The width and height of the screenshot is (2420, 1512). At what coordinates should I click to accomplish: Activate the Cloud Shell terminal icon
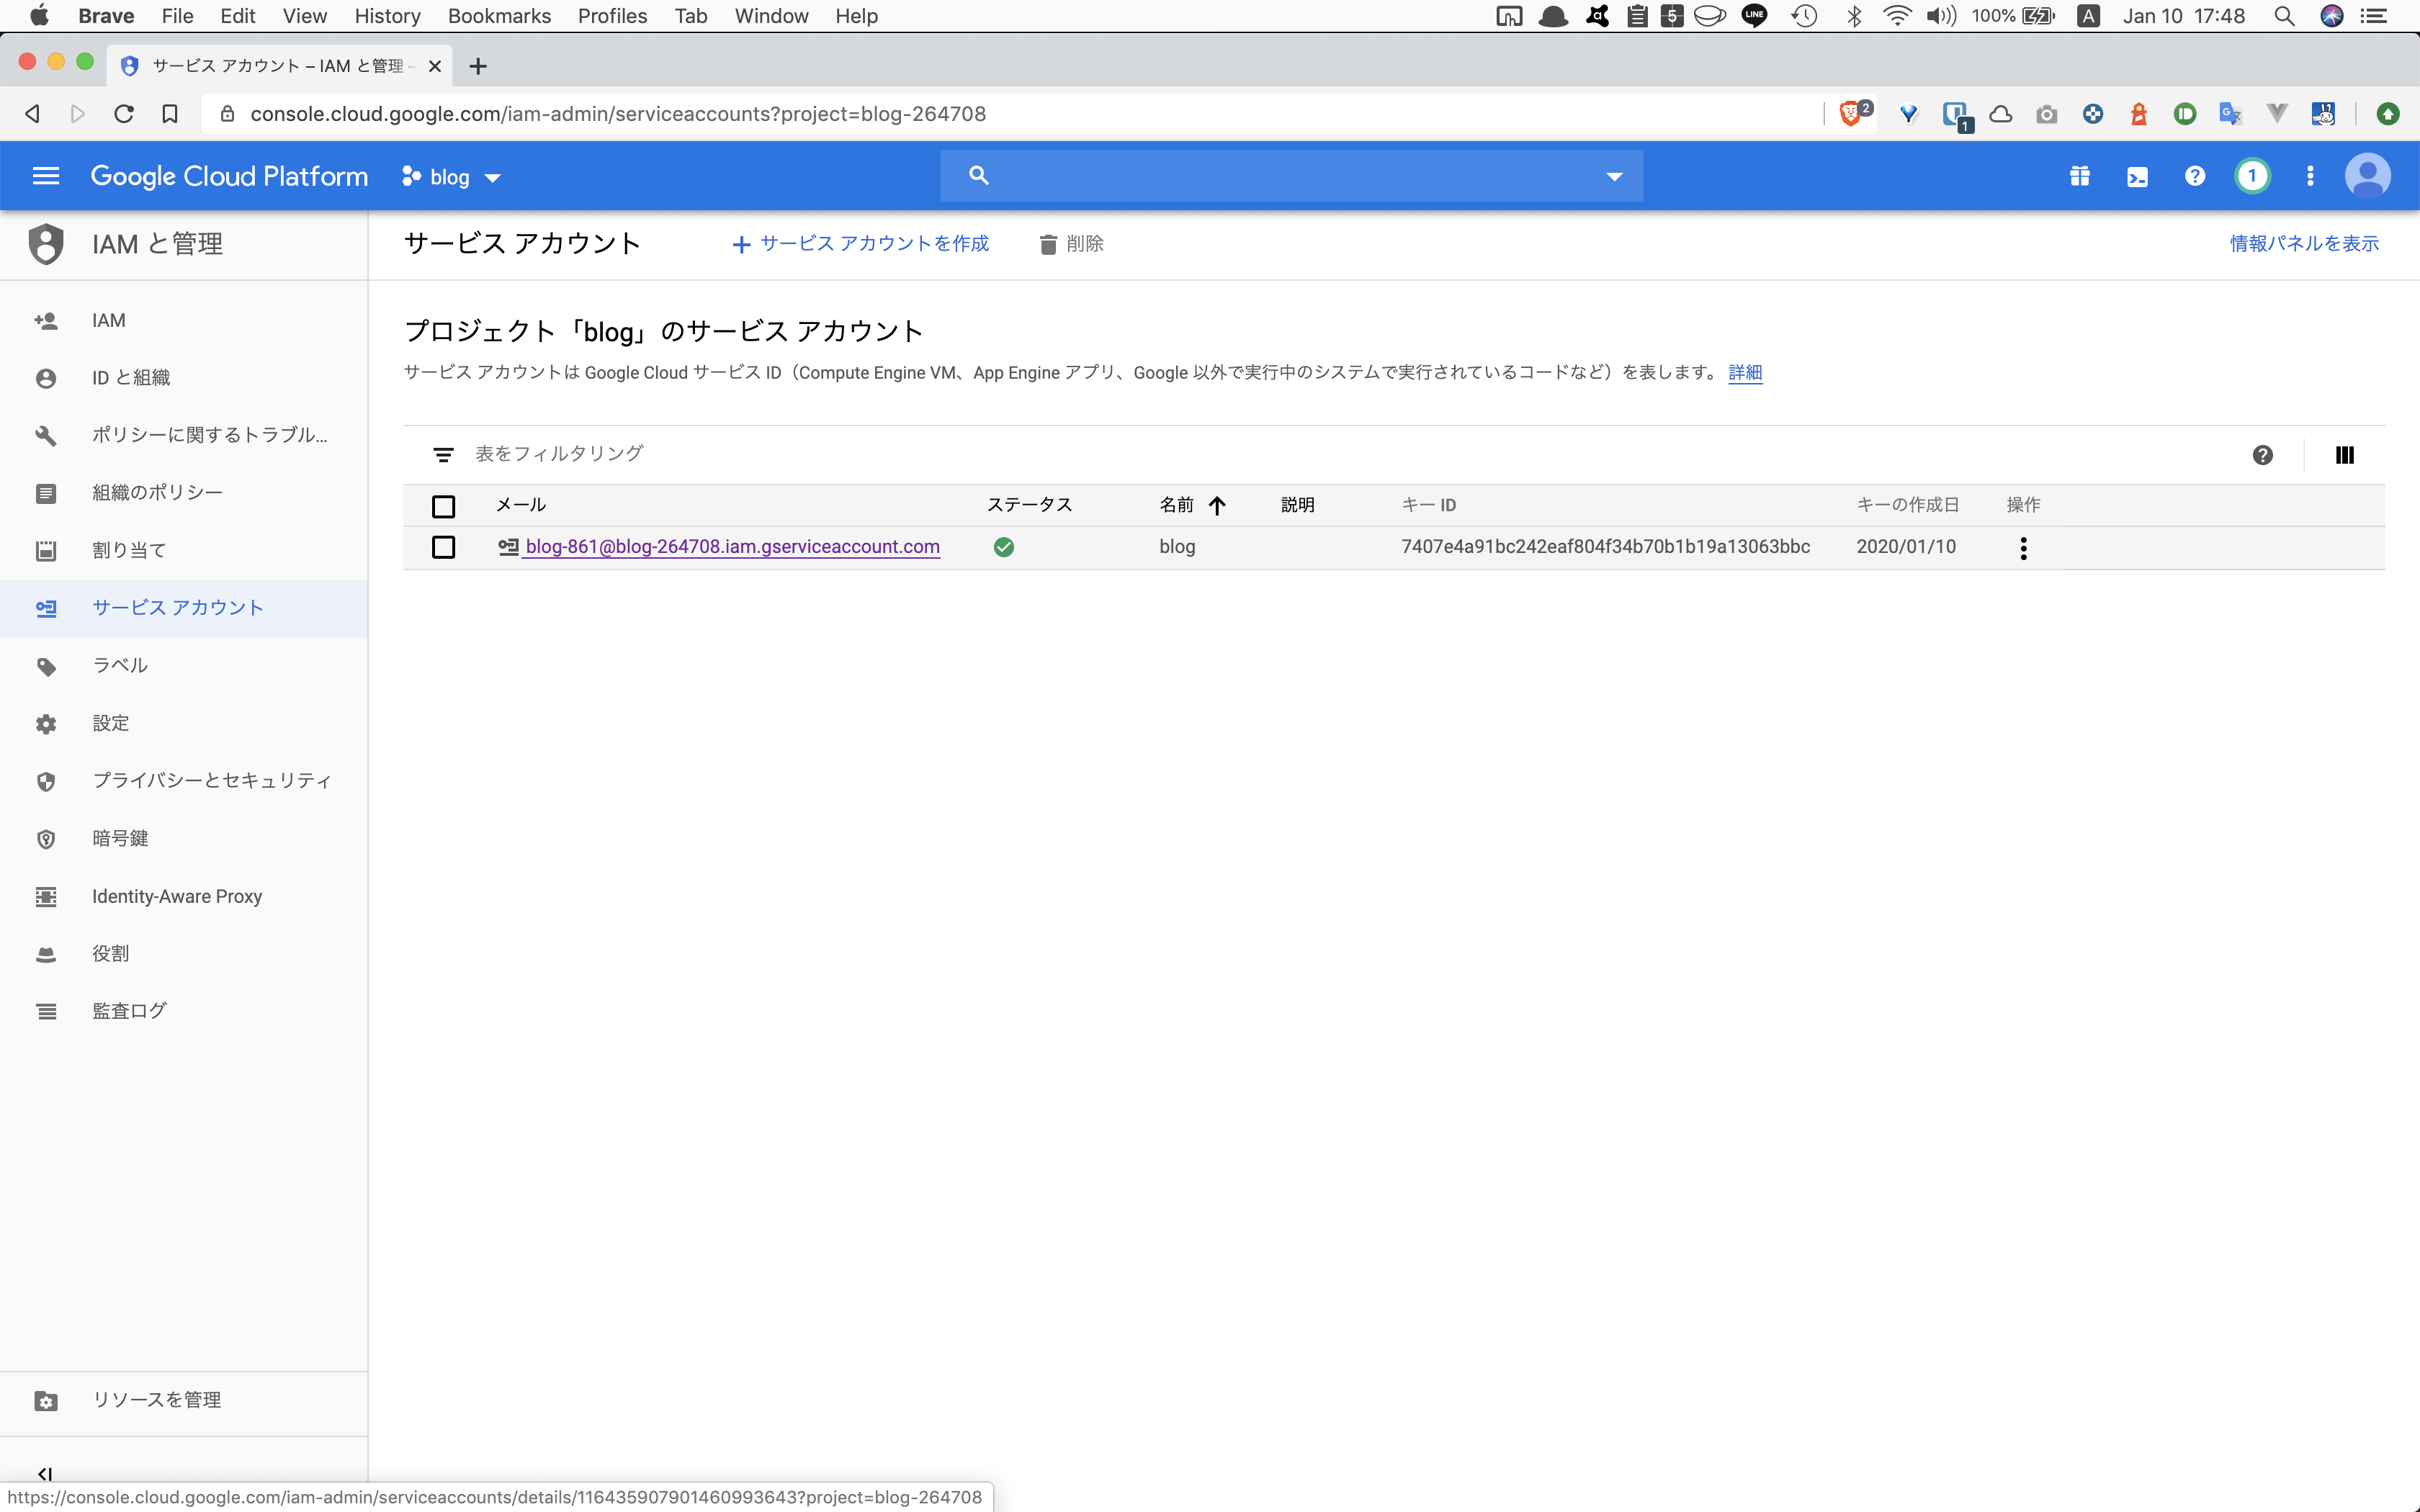(x=2137, y=175)
